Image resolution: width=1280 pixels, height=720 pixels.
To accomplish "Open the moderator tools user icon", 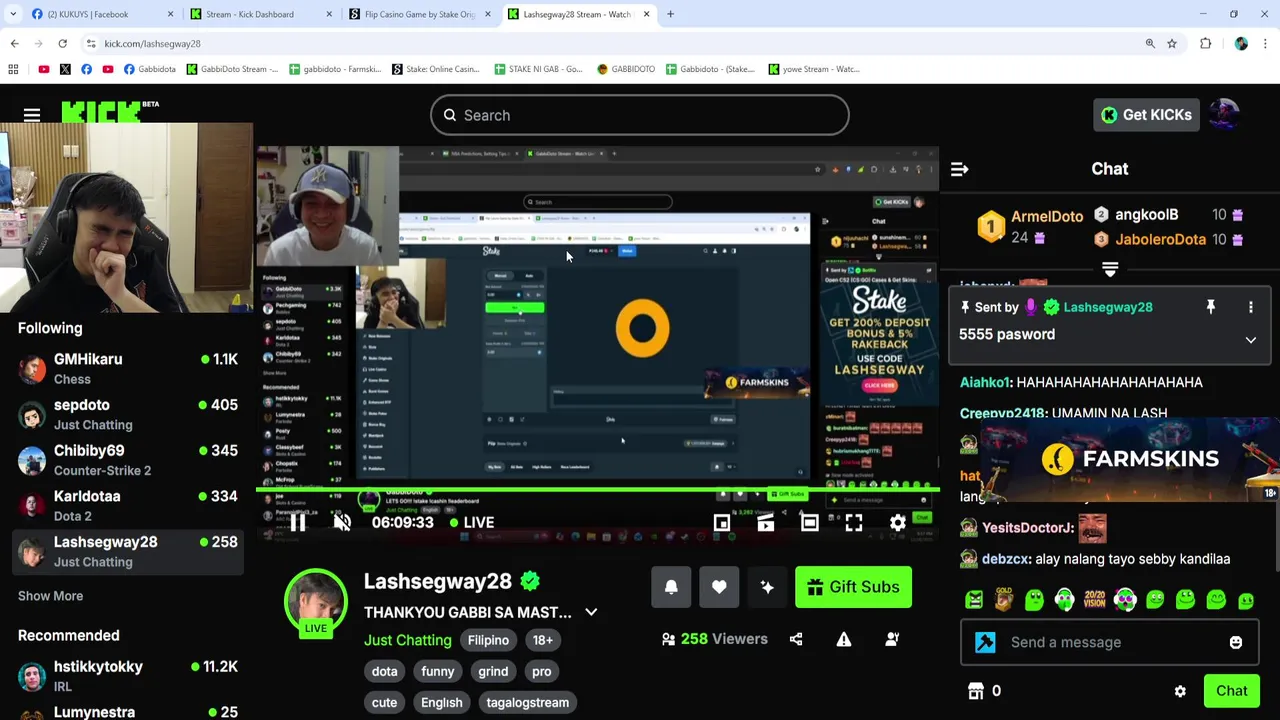I will (x=892, y=639).
